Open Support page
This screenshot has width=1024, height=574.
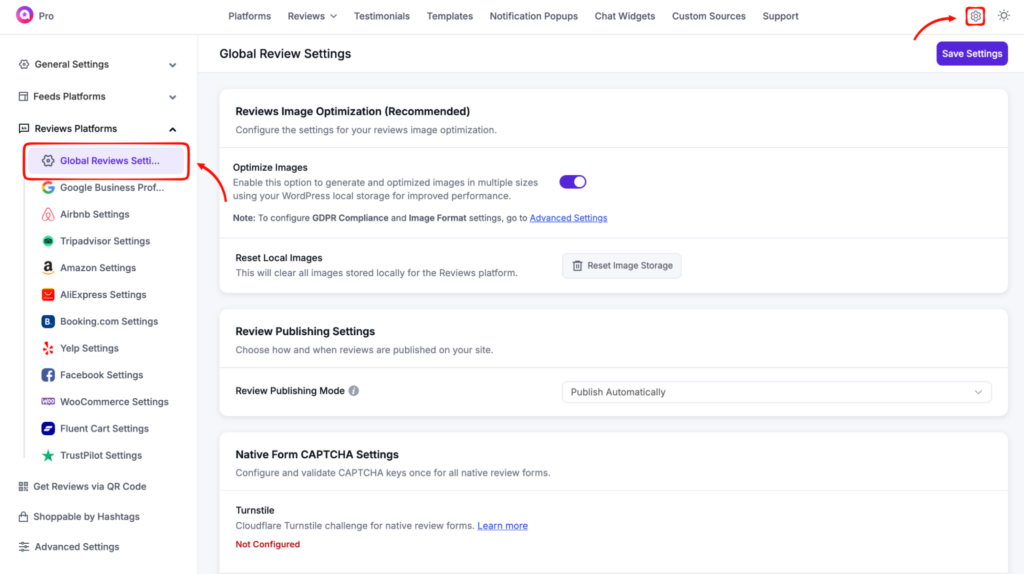780,16
